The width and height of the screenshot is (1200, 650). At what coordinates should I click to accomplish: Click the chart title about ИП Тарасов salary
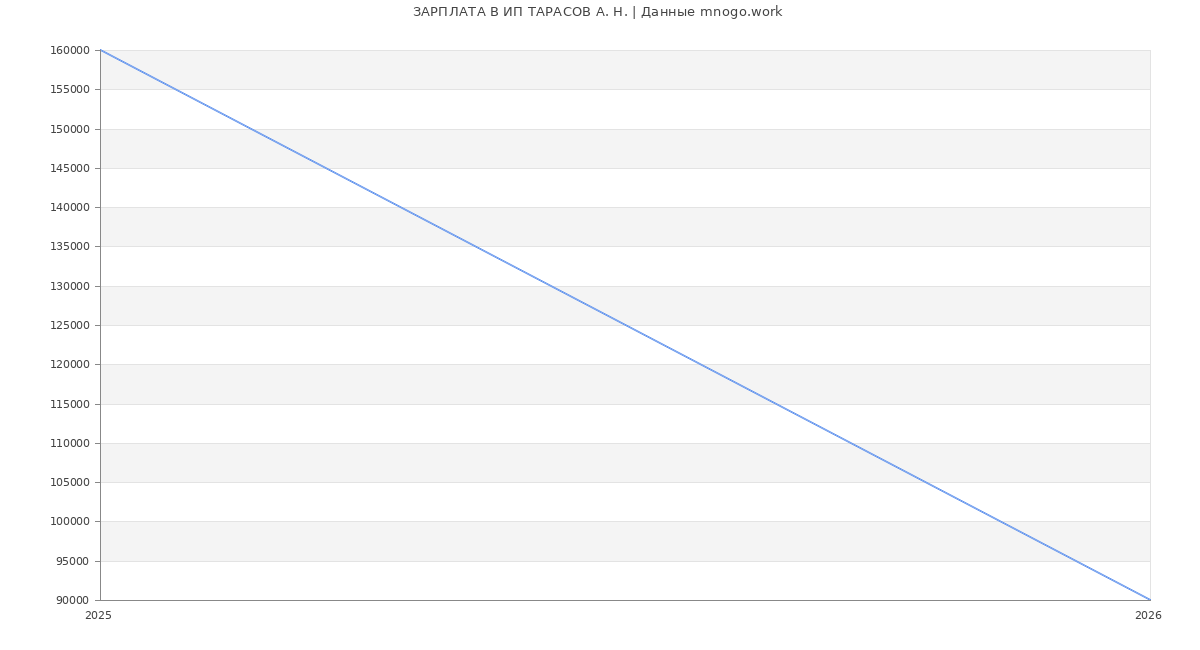pyautogui.click(x=597, y=12)
